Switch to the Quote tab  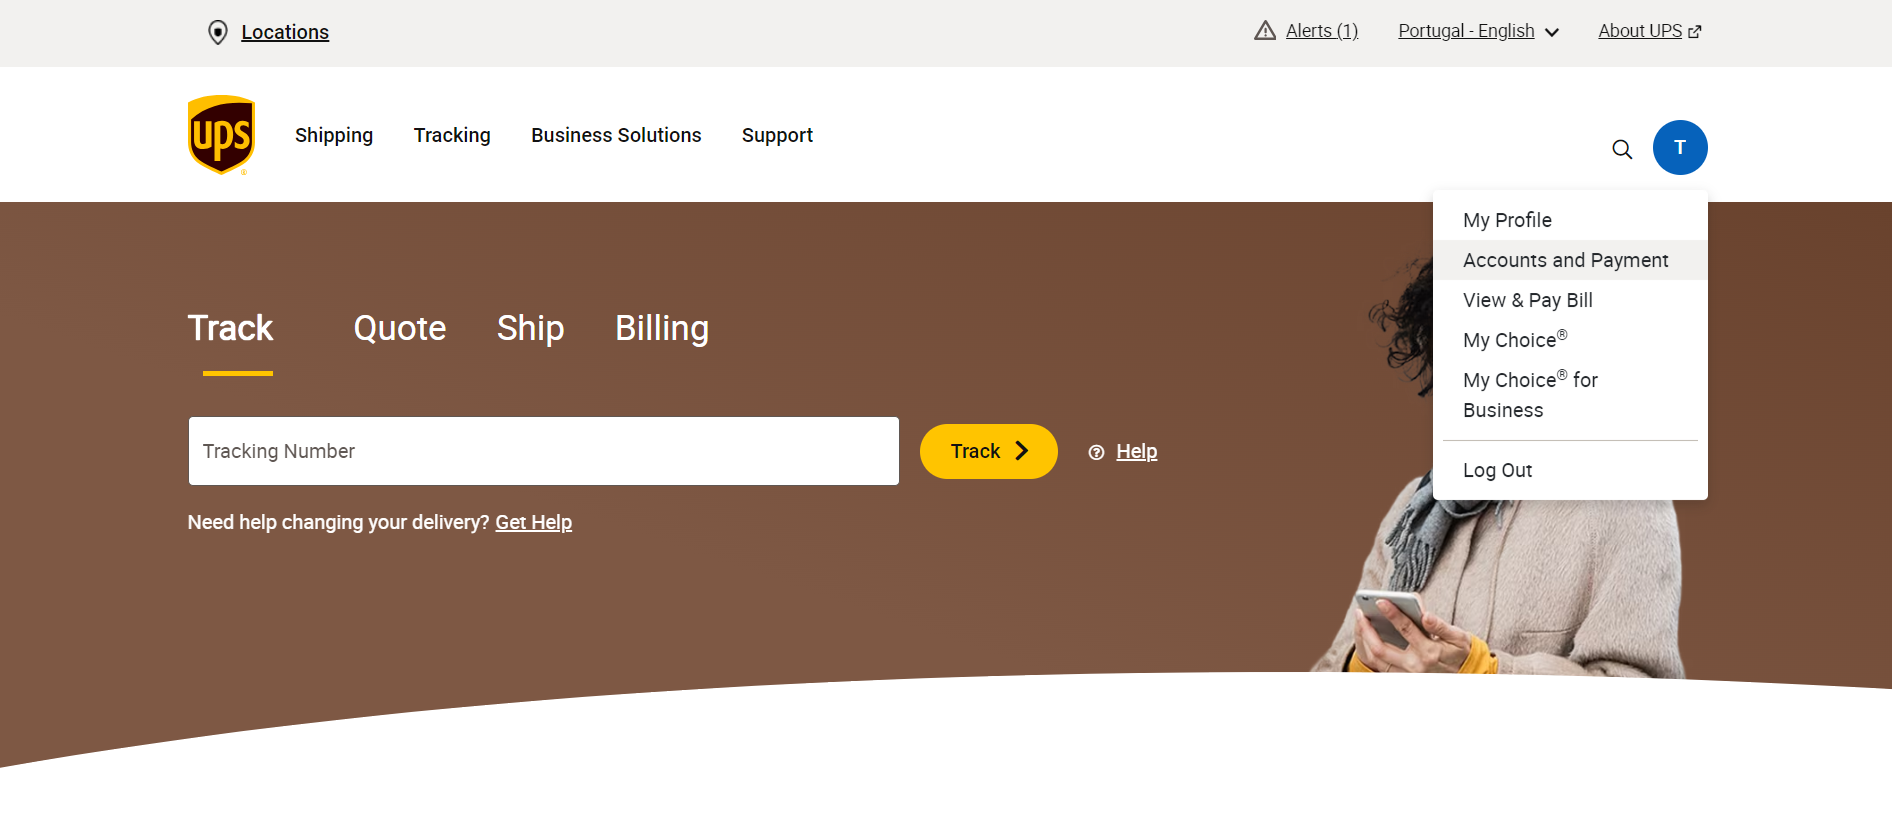click(x=400, y=328)
